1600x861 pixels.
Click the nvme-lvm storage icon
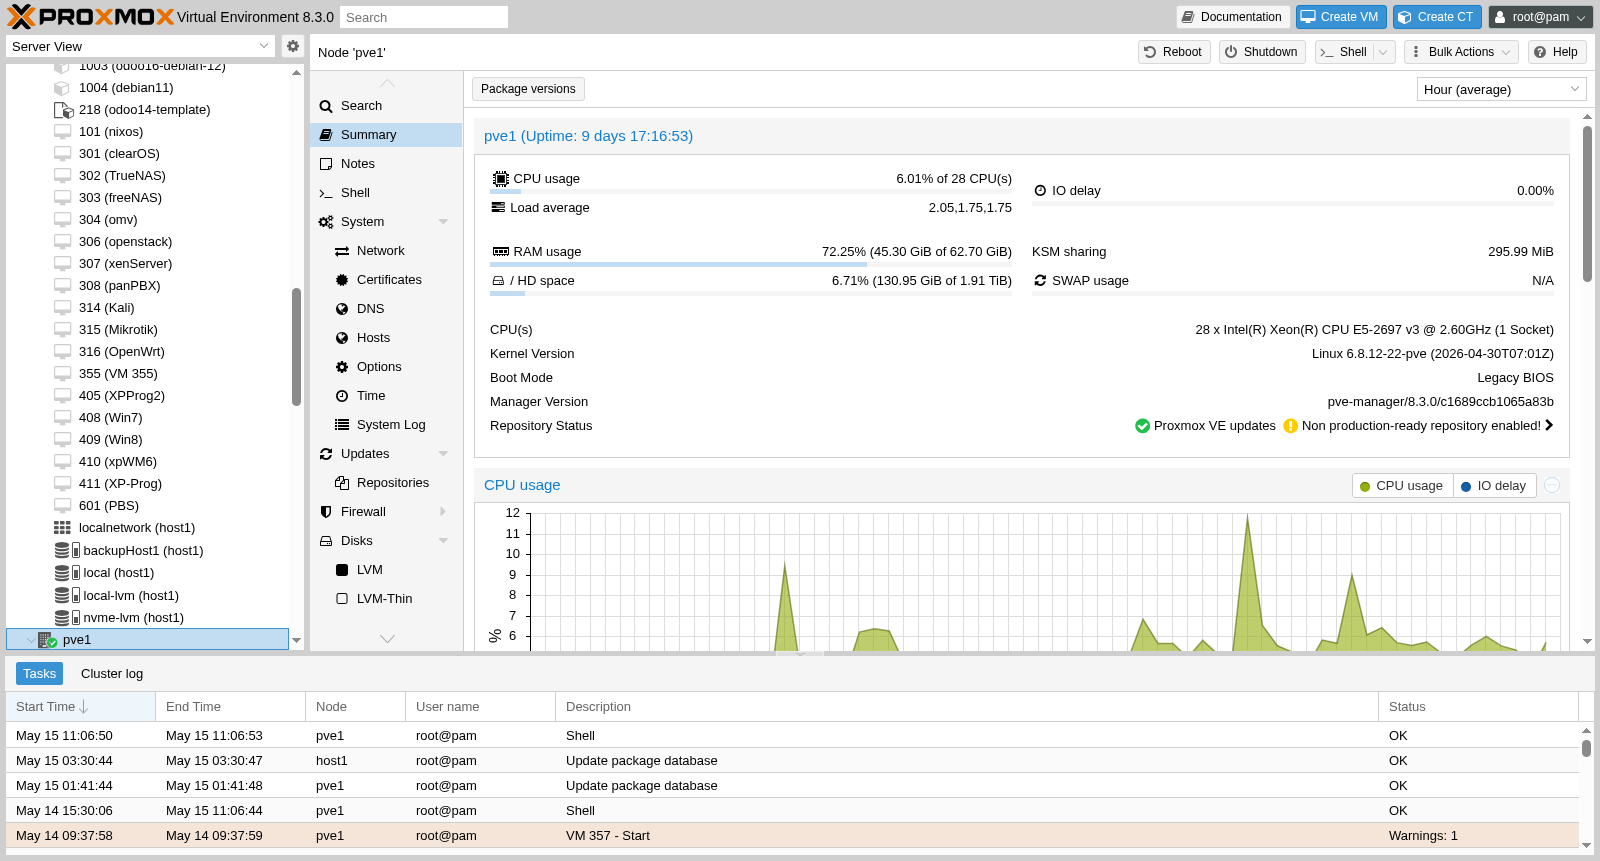[x=66, y=618]
